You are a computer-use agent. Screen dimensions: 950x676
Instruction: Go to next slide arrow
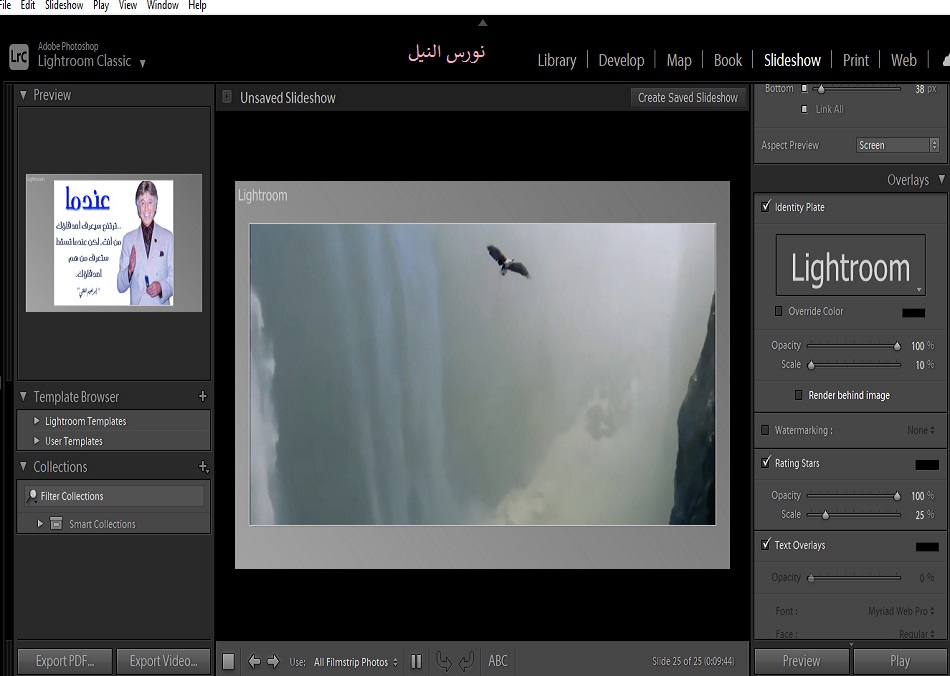click(273, 661)
